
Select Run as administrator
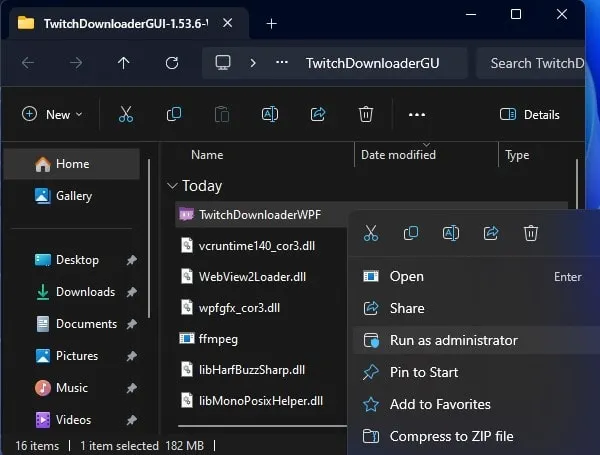(476, 340)
